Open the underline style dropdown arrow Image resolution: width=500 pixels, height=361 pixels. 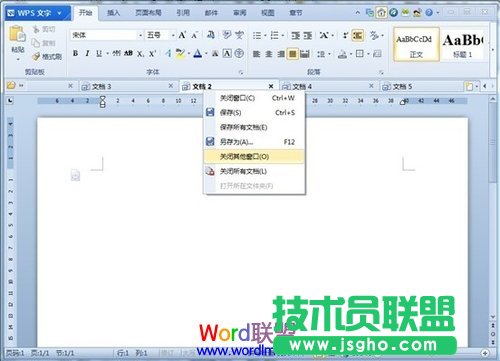107,54
